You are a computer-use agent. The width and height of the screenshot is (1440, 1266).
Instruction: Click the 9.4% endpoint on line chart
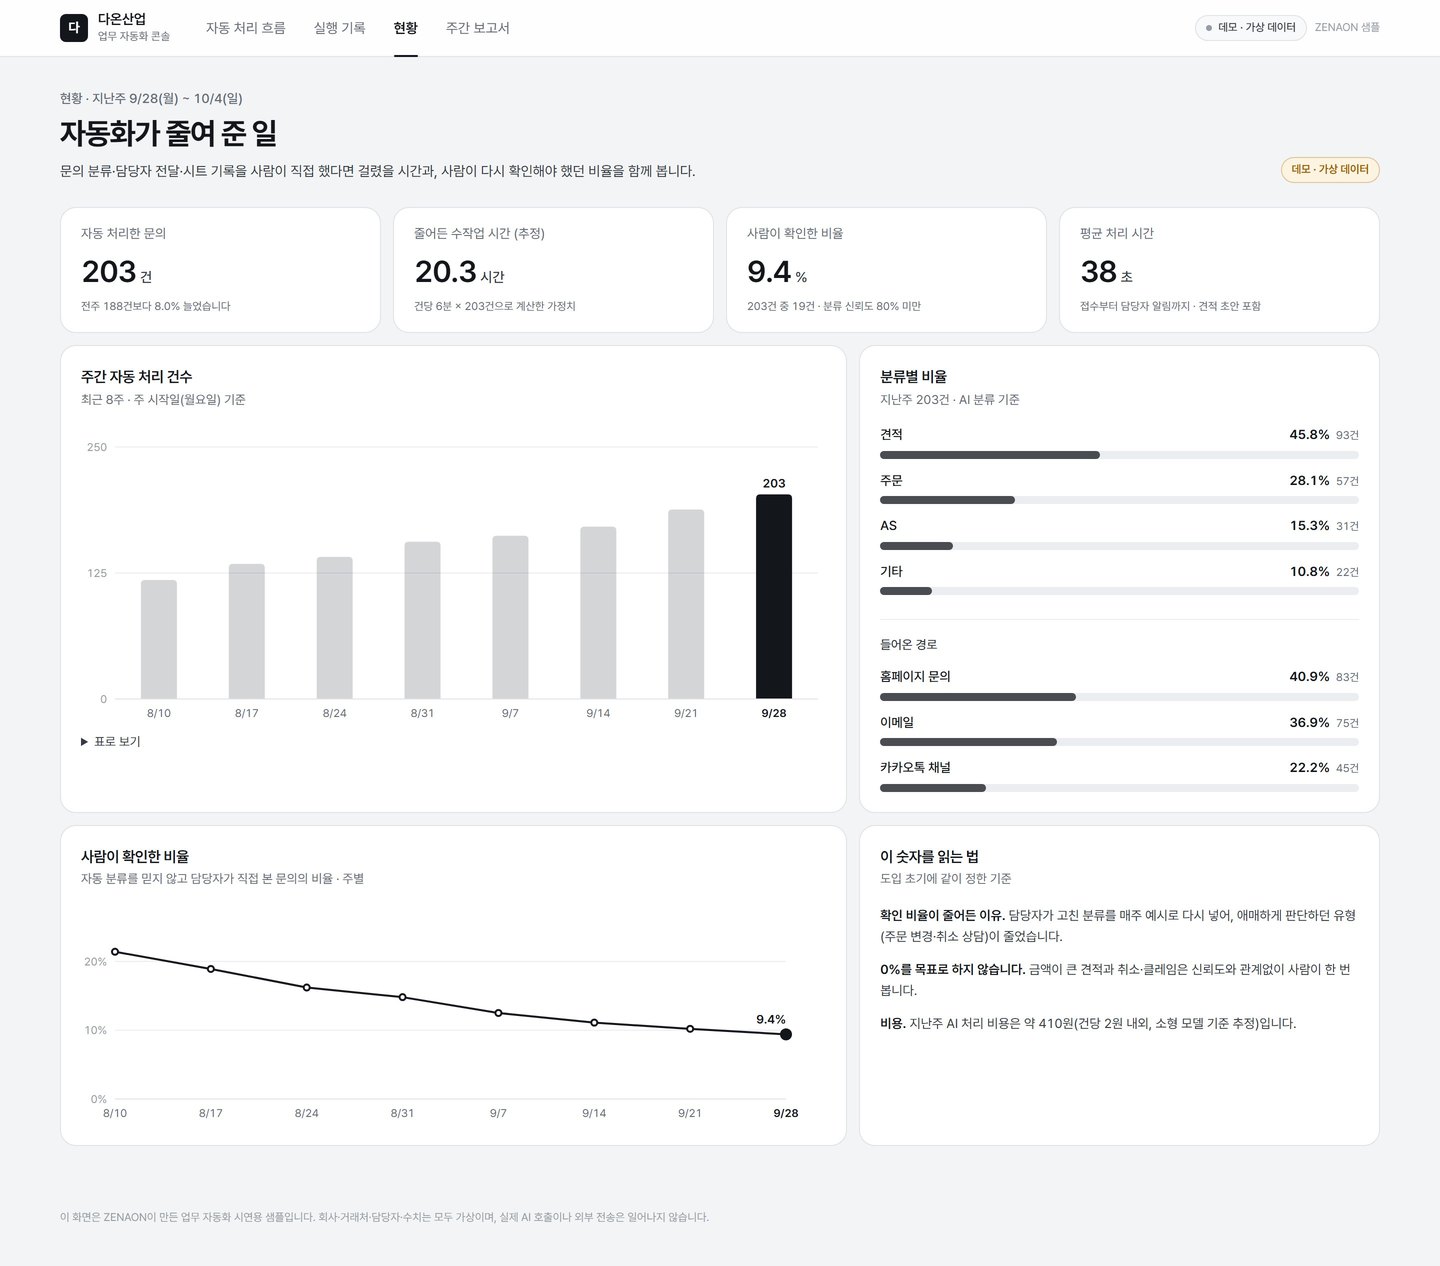click(786, 1034)
